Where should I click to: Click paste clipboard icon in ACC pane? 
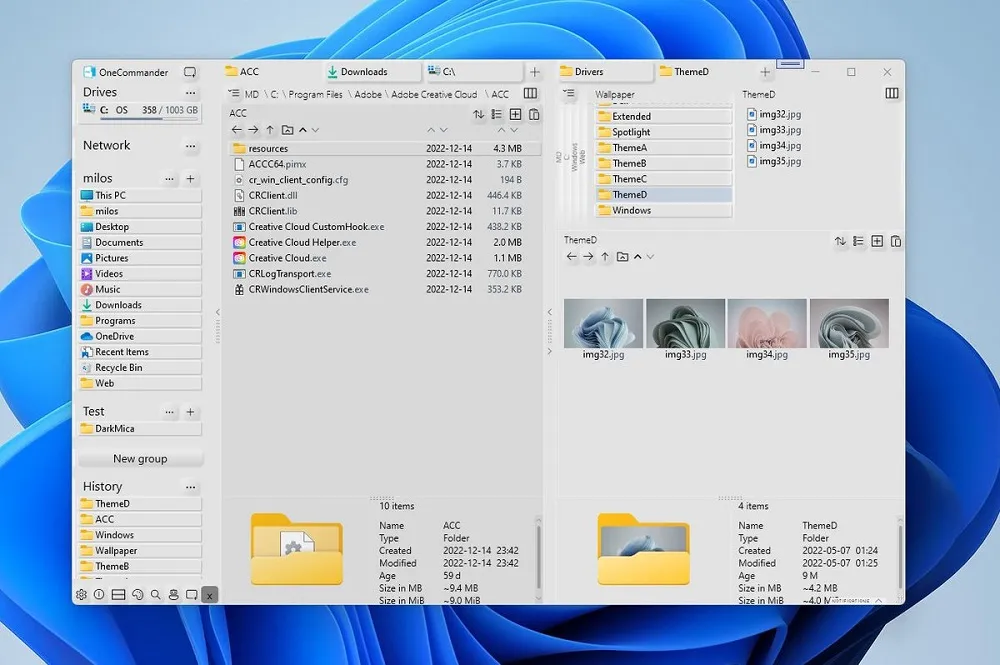(x=534, y=114)
